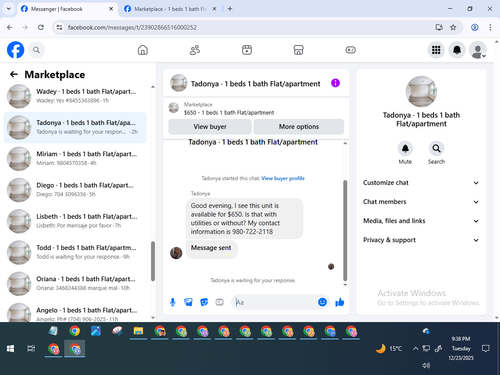Expand Media, files and links section
The height and width of the screenshot is (375, 500).
(x=421, y=221)
